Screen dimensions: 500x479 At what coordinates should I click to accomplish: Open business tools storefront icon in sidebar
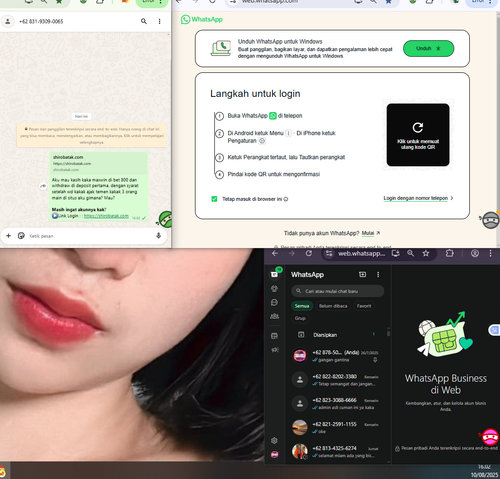(274, 336)
